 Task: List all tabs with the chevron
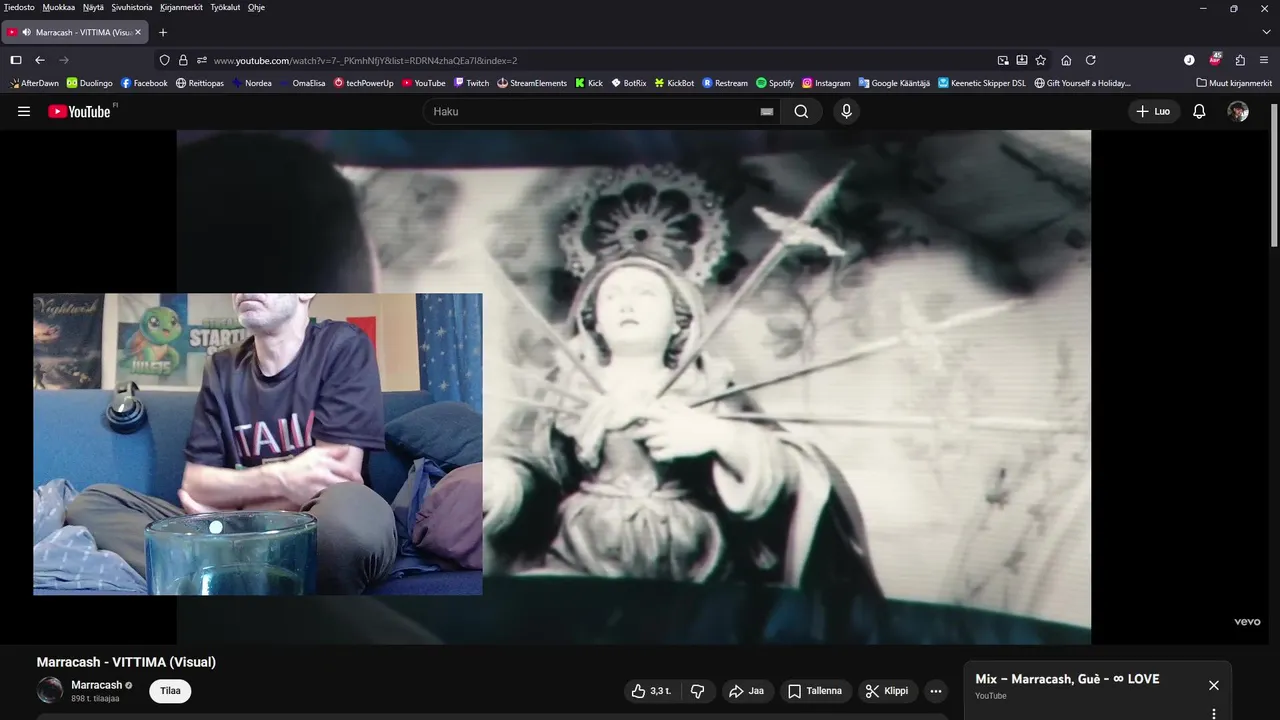coord(1265,32)
